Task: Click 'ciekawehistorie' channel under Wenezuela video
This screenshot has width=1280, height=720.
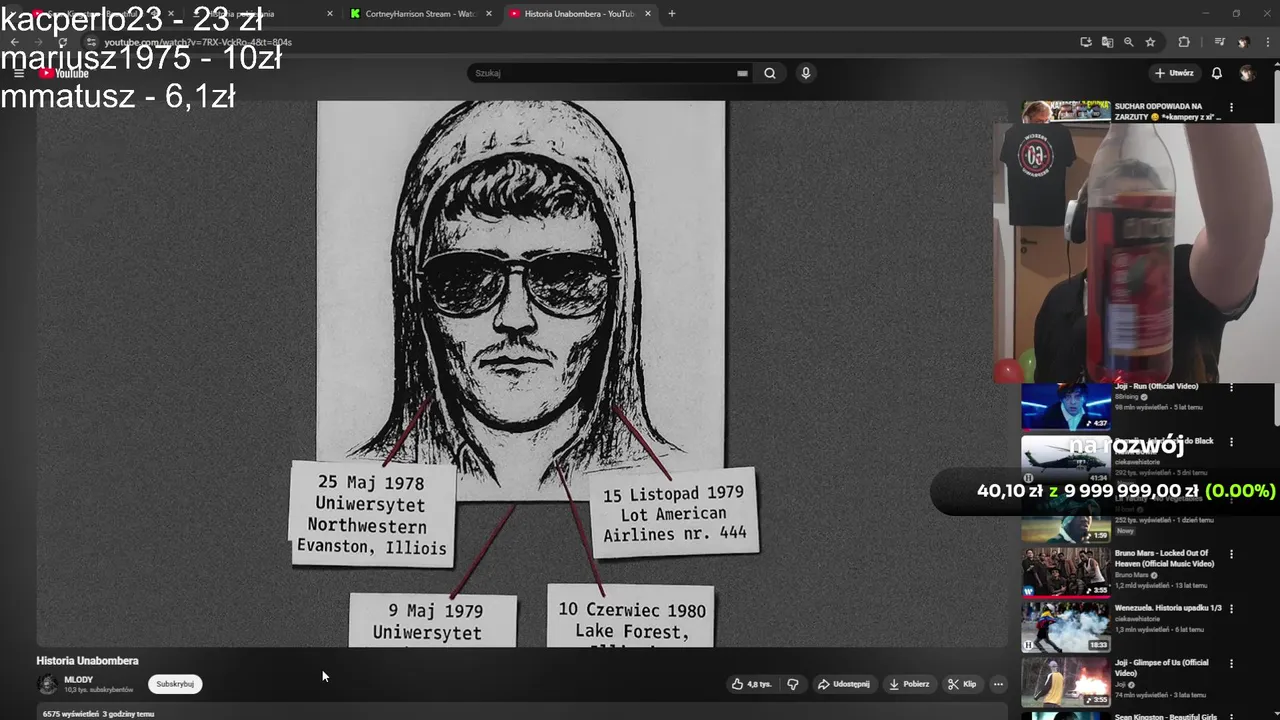Action: click(1138, 619)
